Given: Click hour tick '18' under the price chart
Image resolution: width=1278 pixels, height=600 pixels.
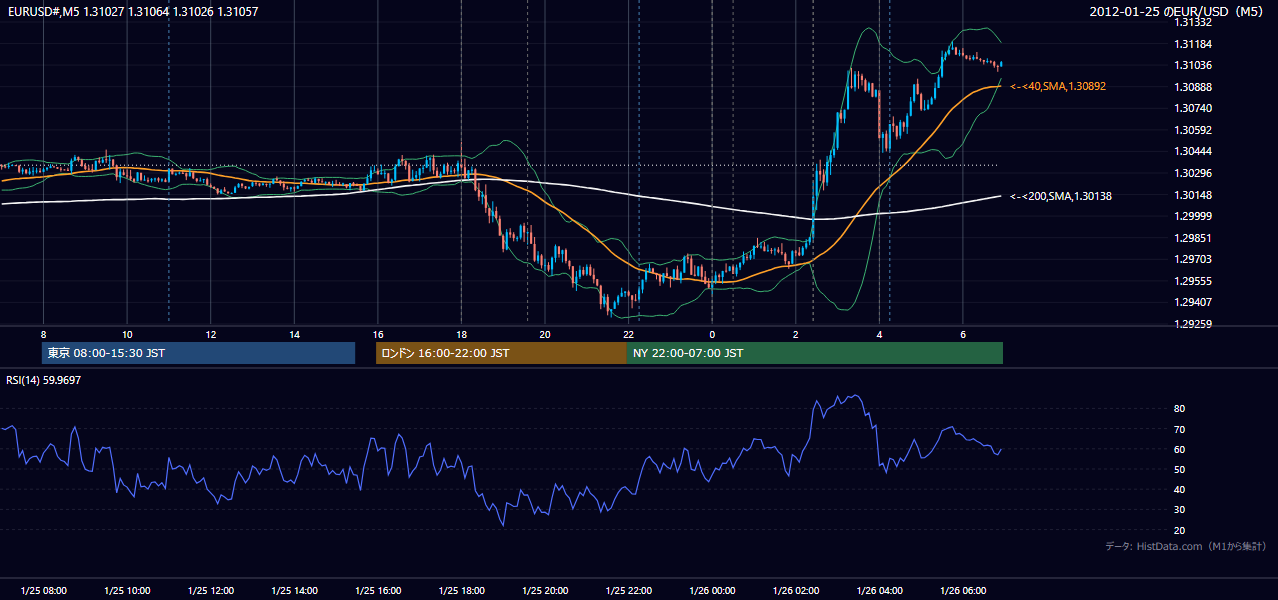Looking at the screenshot, I should [x=461, y=334].
